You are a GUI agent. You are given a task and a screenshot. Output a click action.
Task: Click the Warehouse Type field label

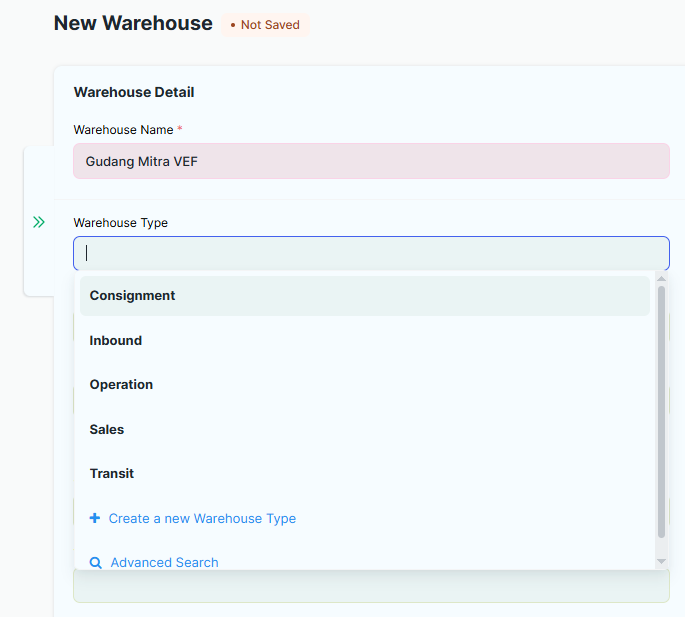pyautogui.click(x=121, y=223)
